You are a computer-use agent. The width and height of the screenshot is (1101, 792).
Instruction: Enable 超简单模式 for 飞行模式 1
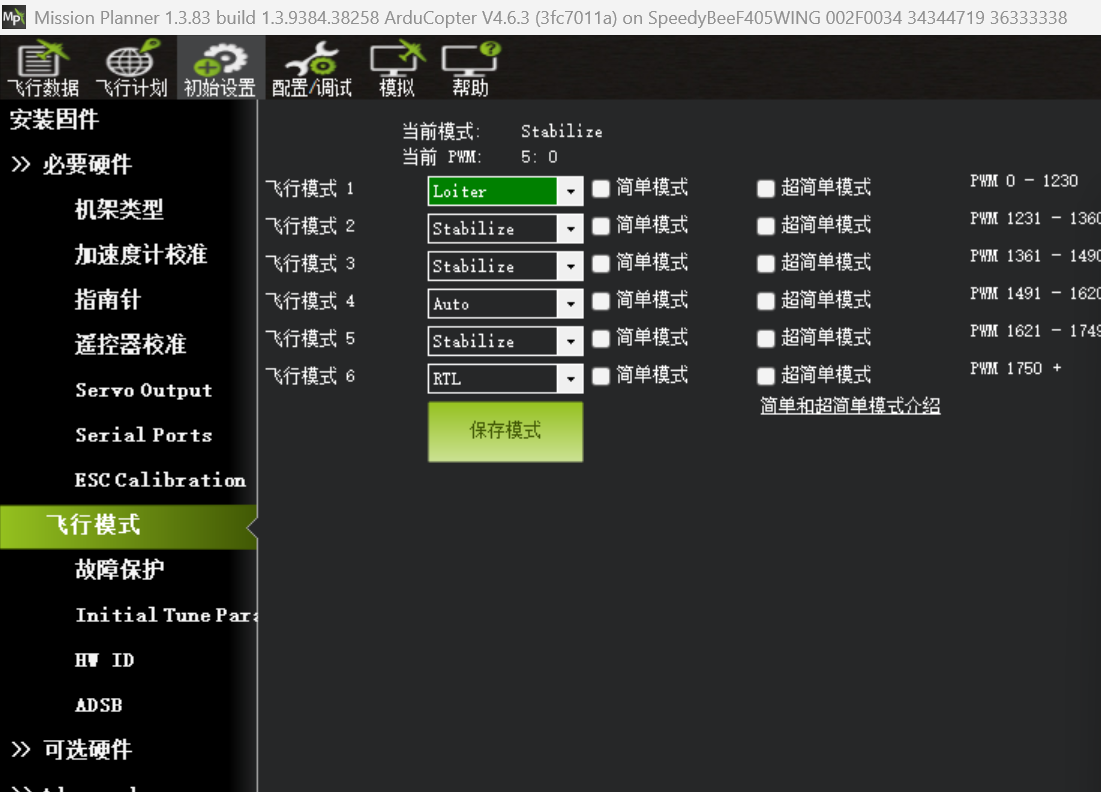click(x=765, y=189)
